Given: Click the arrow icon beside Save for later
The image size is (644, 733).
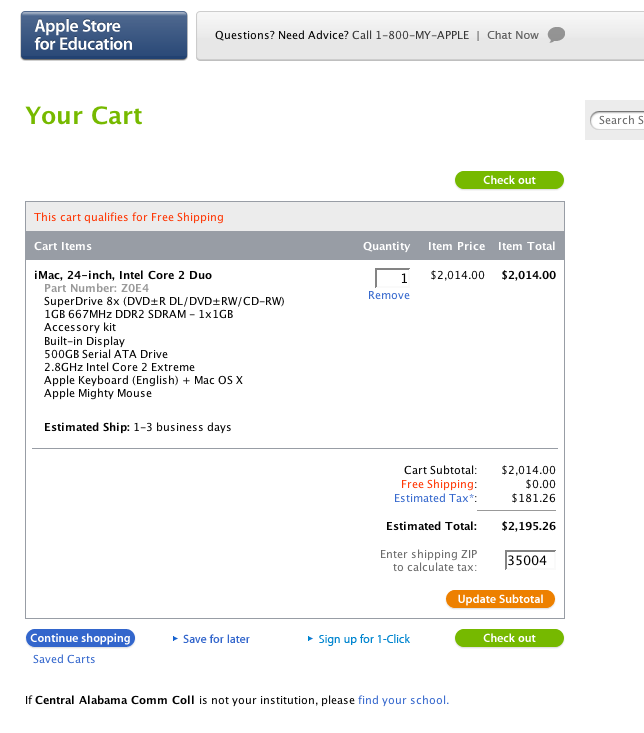Looking at the screenshot, I should point(175,638).
